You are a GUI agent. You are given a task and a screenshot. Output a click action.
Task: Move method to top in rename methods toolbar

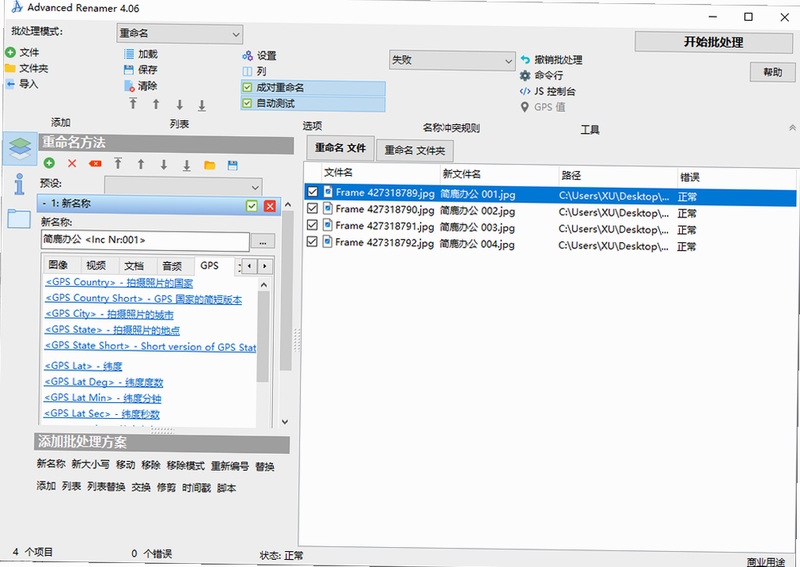[x=118, y=163]
